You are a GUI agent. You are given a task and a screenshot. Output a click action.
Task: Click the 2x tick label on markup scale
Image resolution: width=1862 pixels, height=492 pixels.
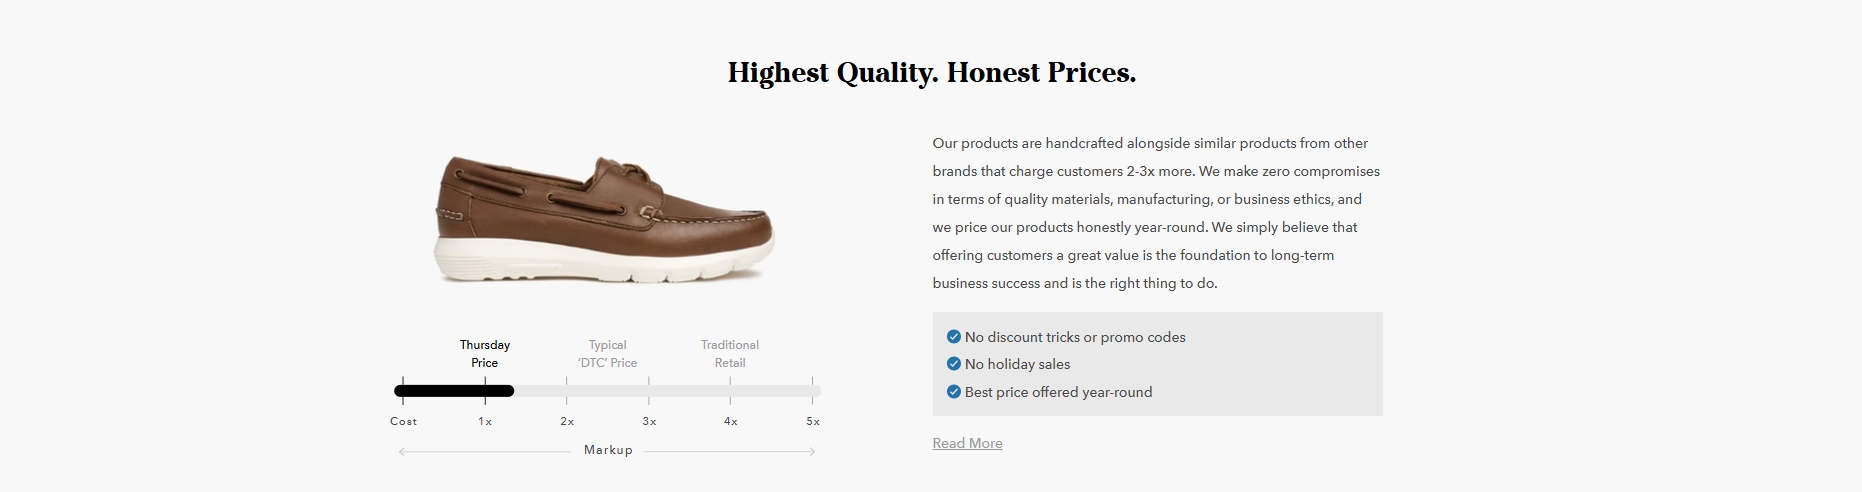[x=567, y=421]
